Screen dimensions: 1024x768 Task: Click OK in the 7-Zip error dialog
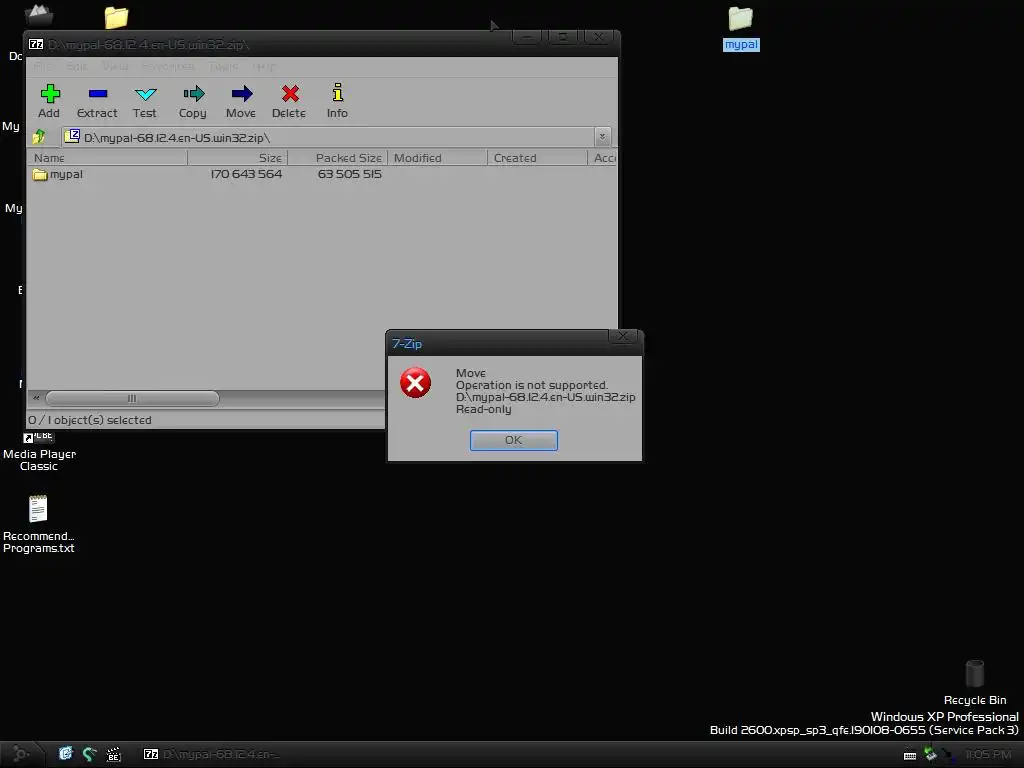(513, 440)
